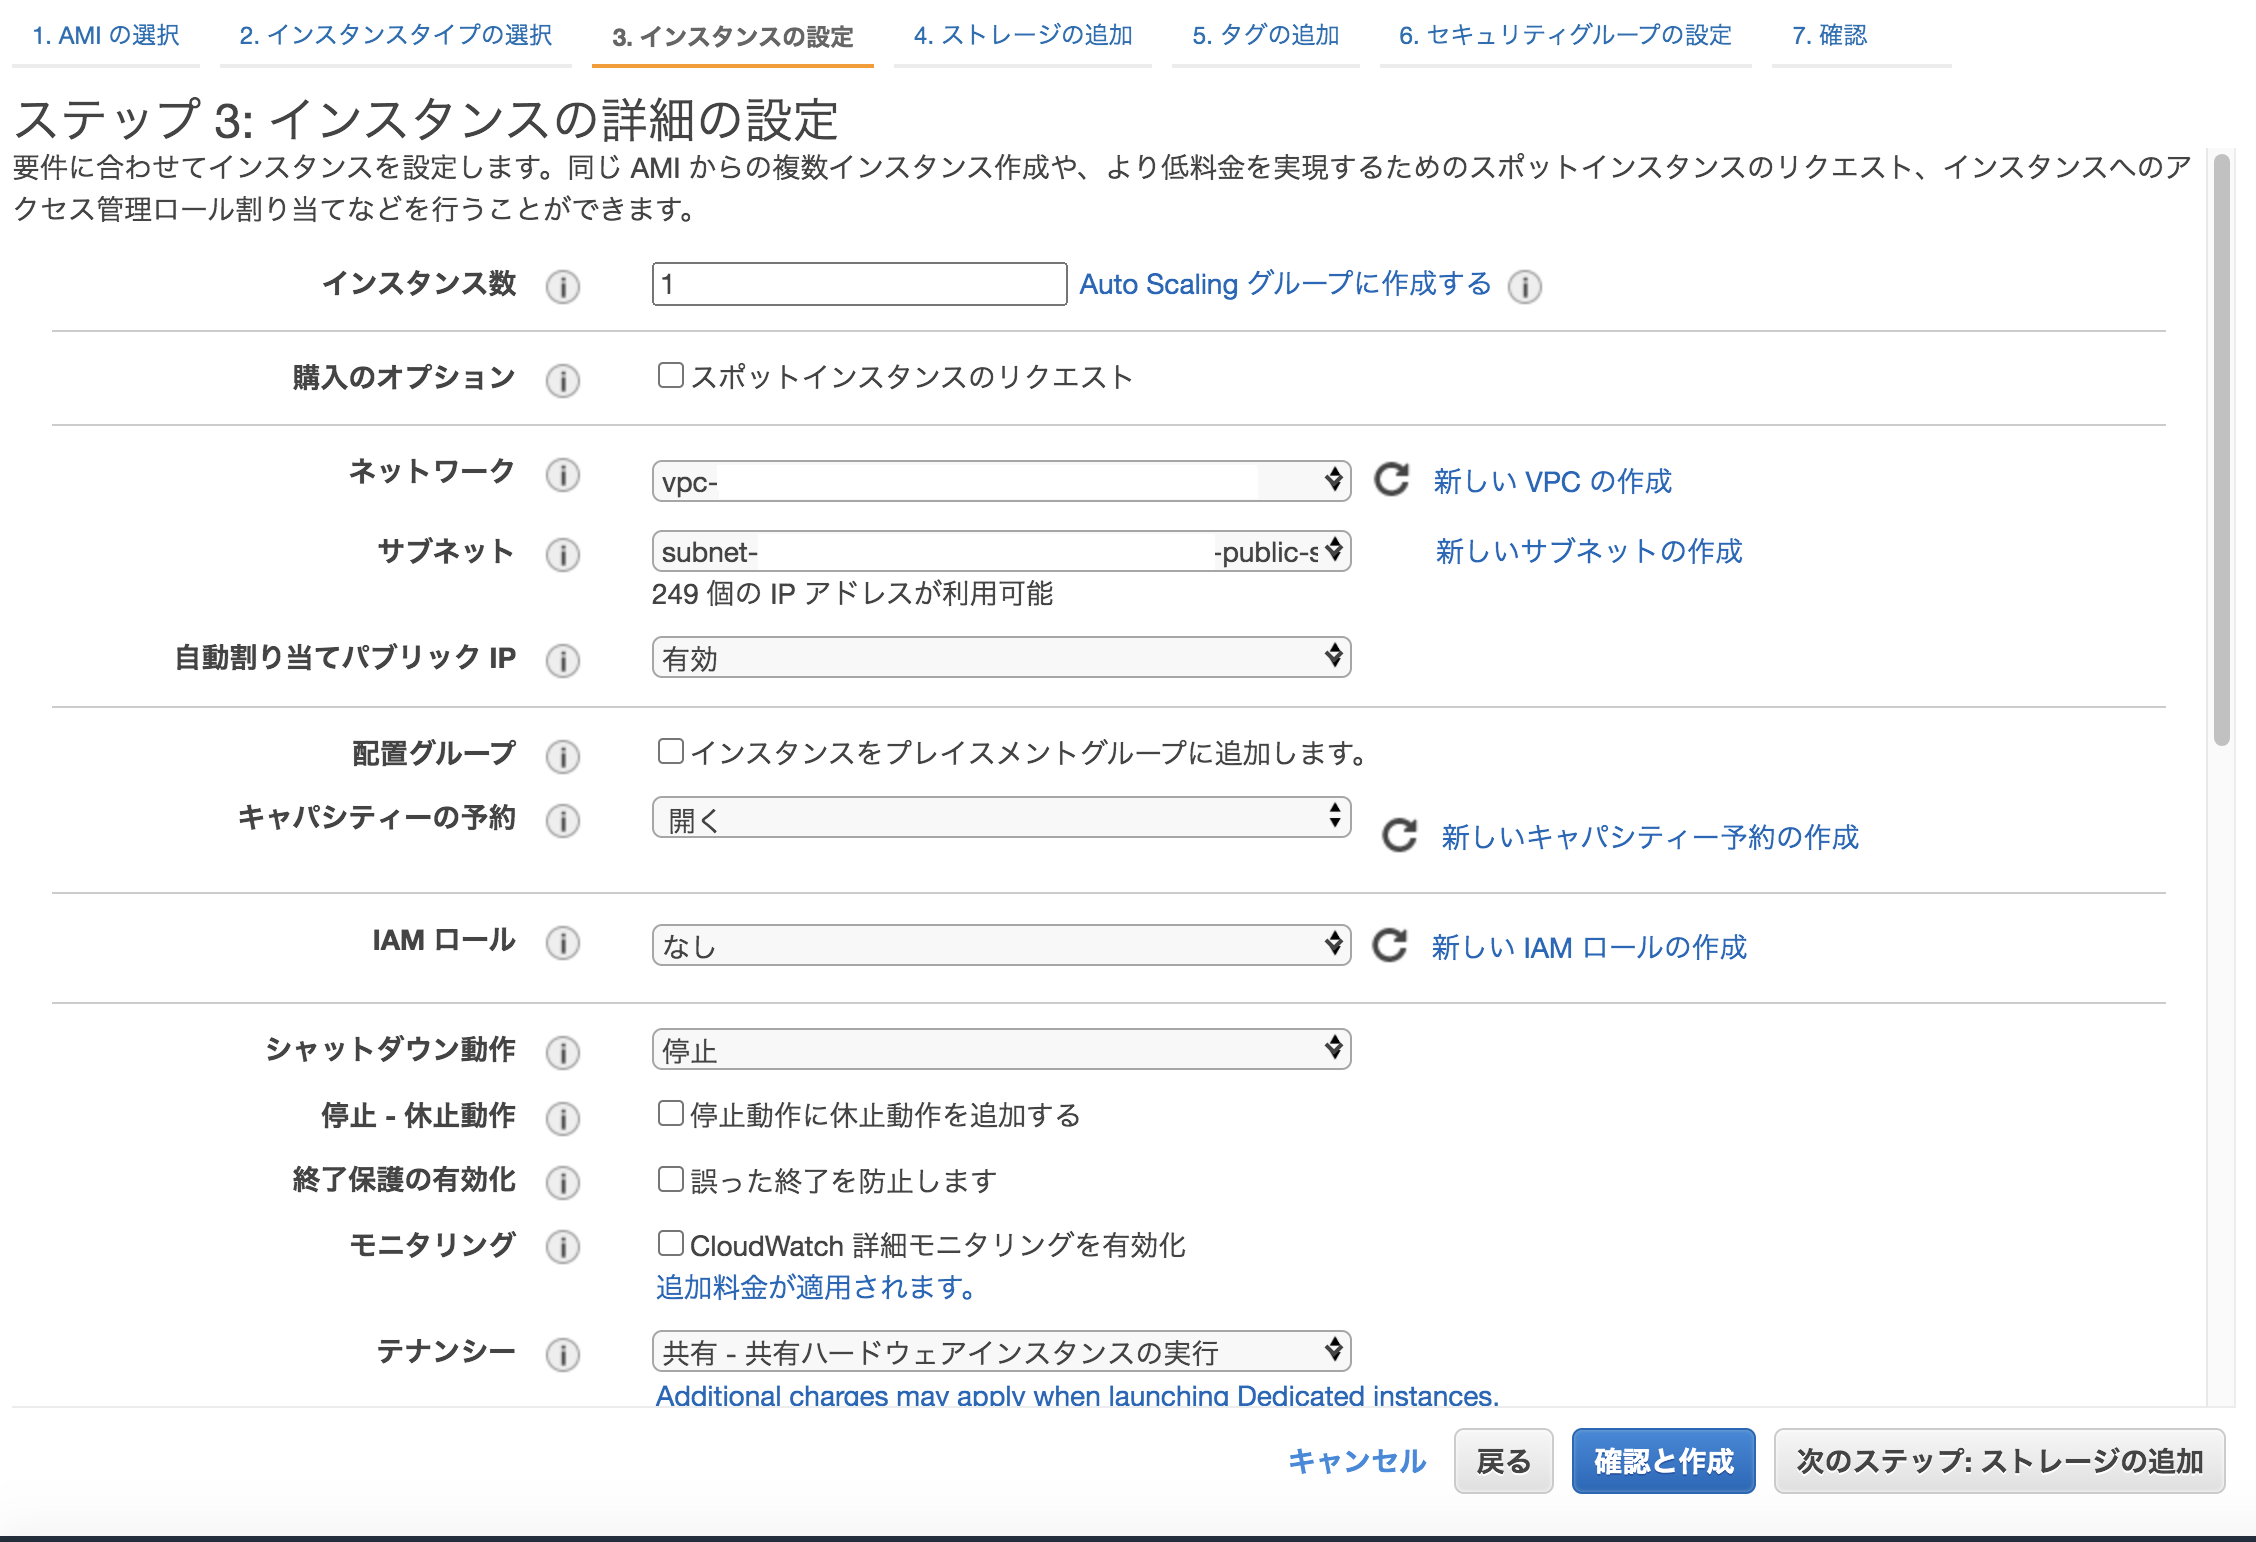Click 戻る button
The width and height of the screenshot is (2256, 1542).
[1503, 1461]
